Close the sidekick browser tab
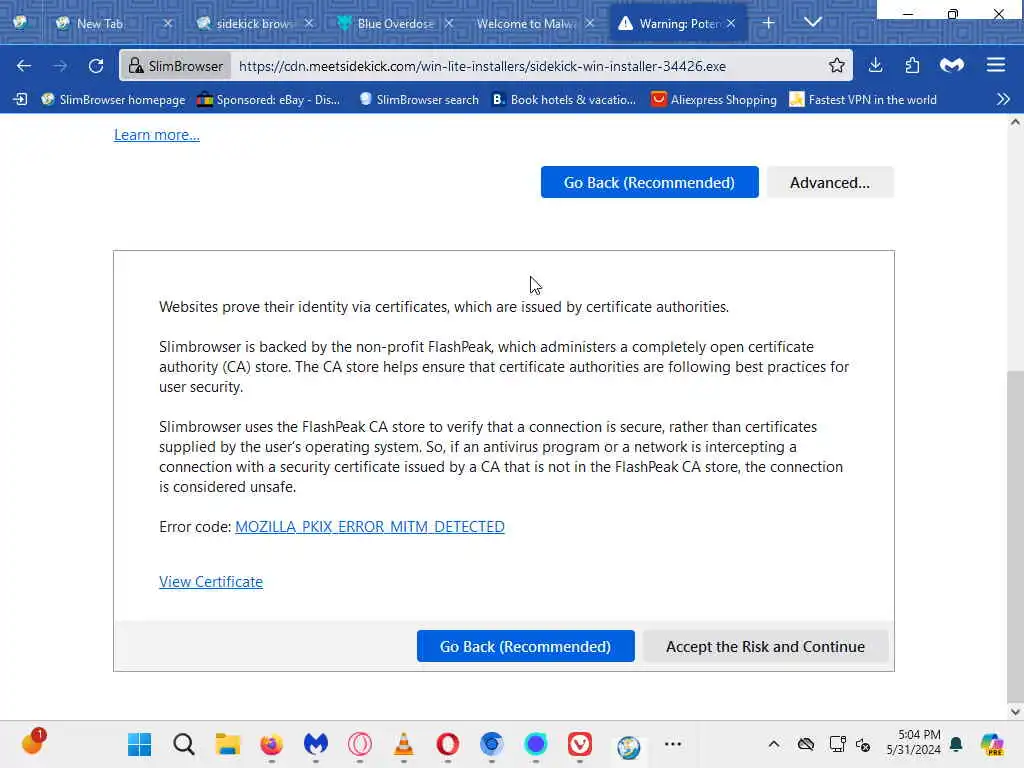1024x768 pixels. [309, 24]
